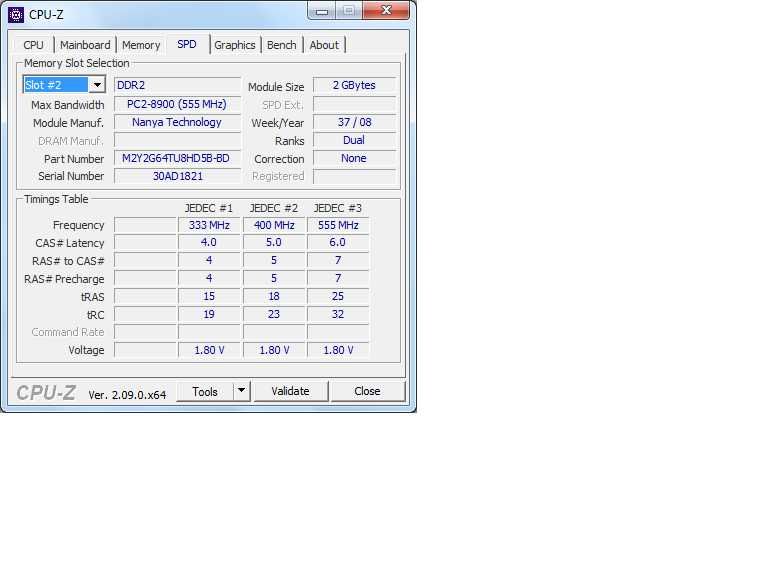This screenshot has height=576, width=768.
Task: Select the PC2-8900 (555 MHz) max bandwidth value
Action: [177, 104]
